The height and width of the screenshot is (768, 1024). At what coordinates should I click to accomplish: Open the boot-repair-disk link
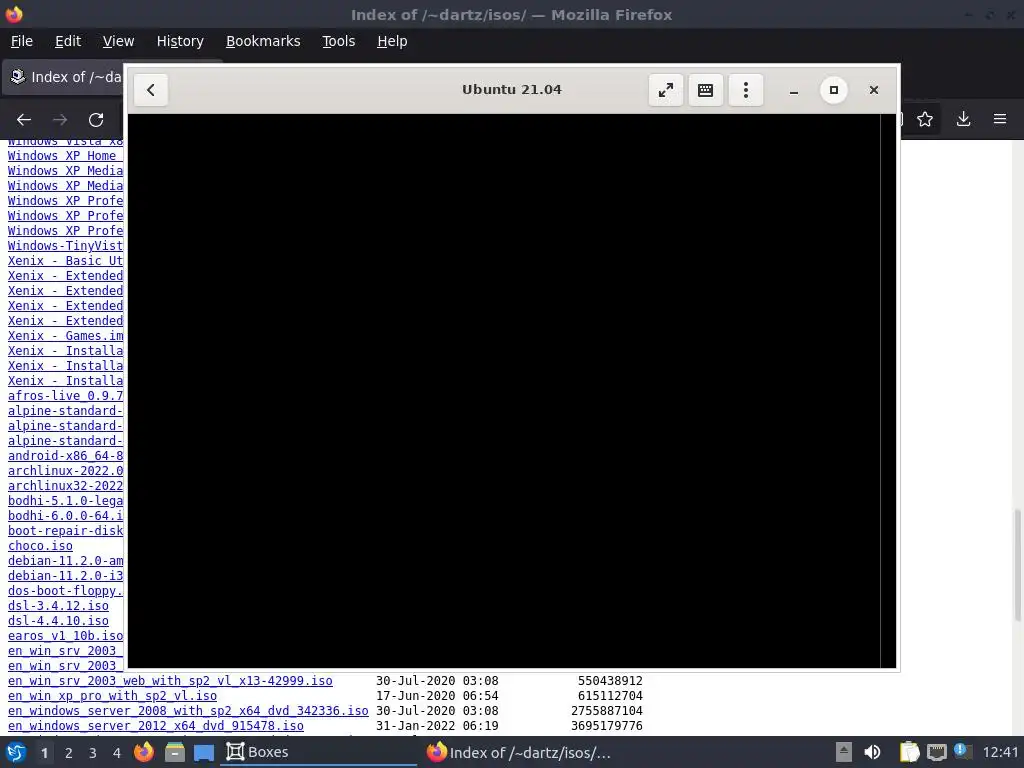pyautogui.click(x=65, y=531)
